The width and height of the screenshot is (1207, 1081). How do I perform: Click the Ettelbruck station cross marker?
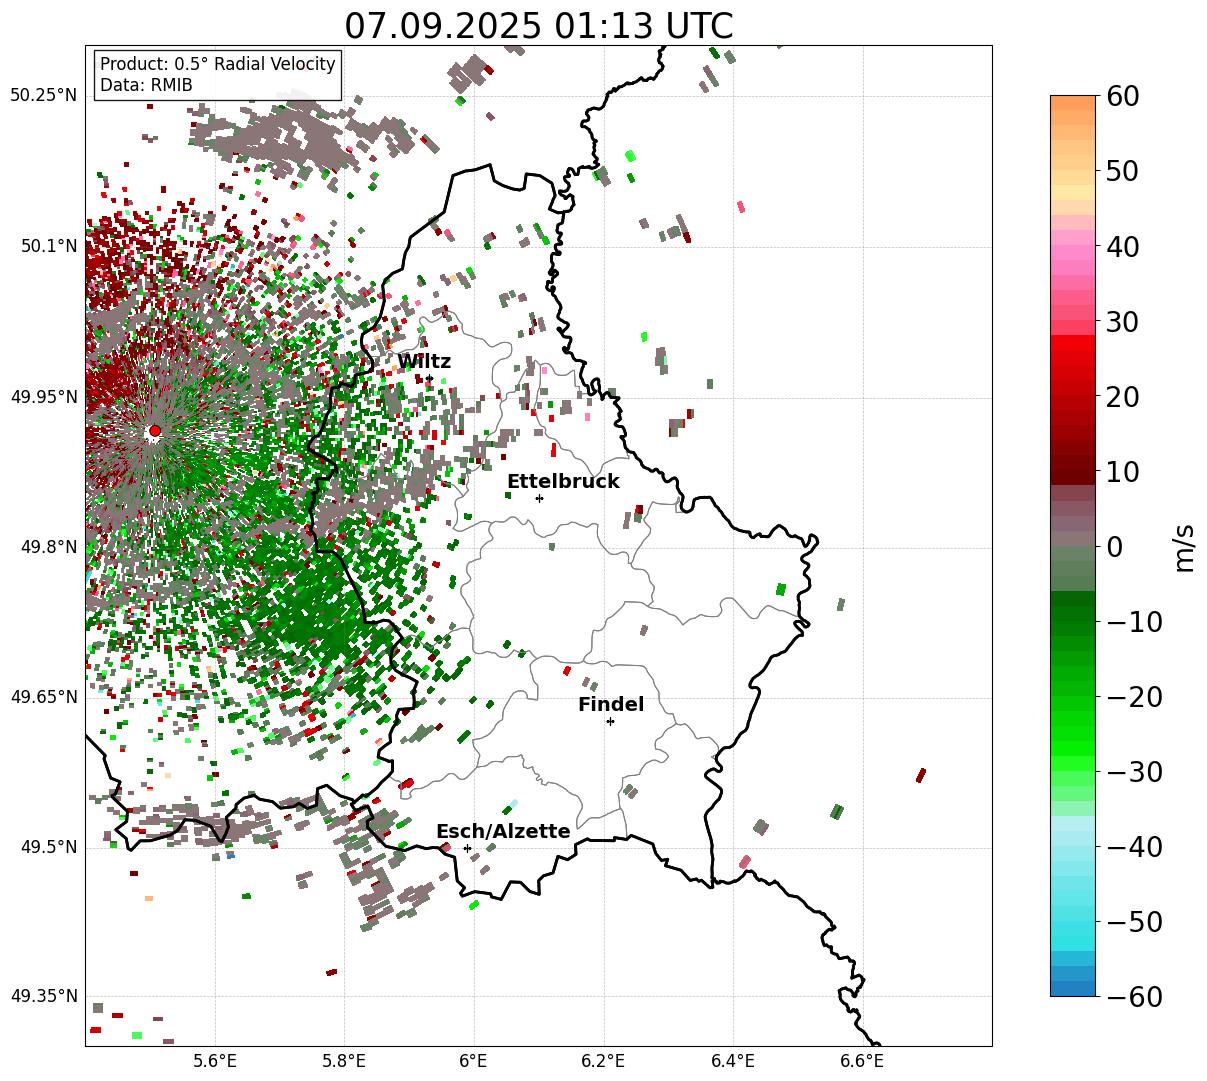pyautogui.click(x=539, y=498)
